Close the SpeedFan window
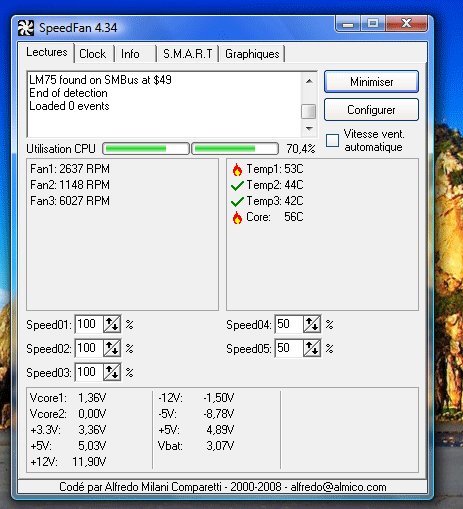Screen dimensions: 463x509 pos(406,24)
